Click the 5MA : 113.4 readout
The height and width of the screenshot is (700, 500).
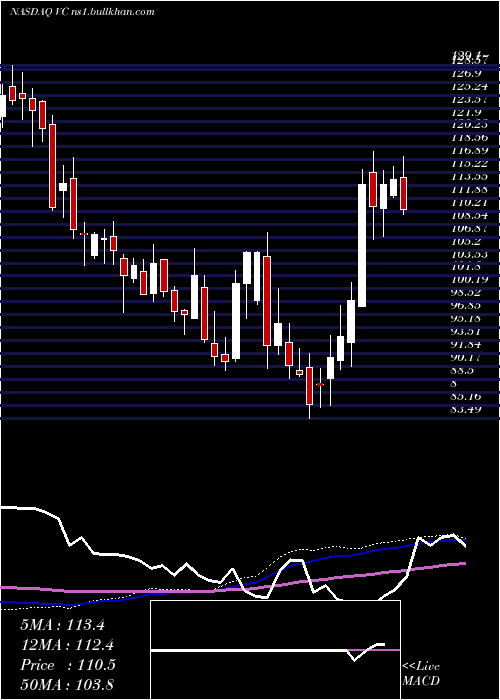coord(62,625)
